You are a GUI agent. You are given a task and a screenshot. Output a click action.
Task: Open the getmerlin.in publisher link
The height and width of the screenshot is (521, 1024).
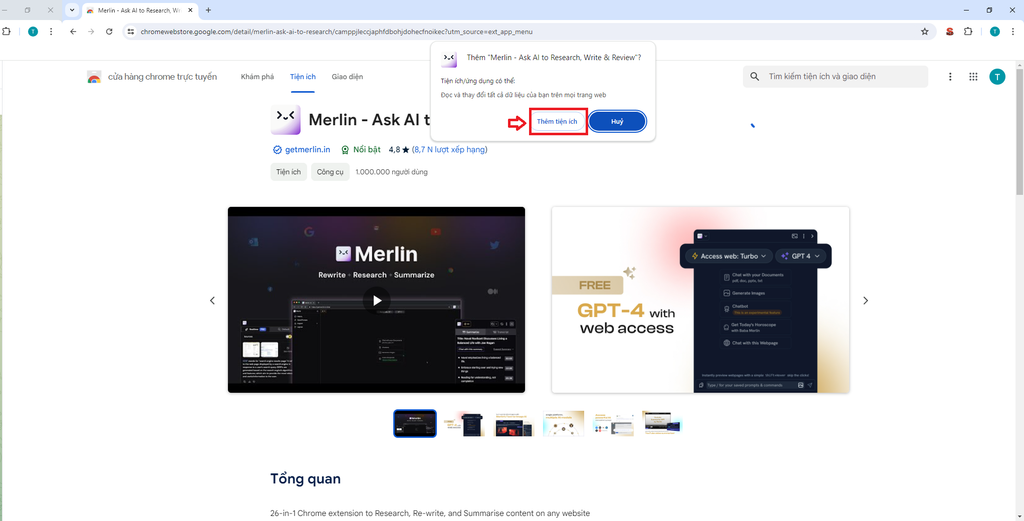[308, 150]
